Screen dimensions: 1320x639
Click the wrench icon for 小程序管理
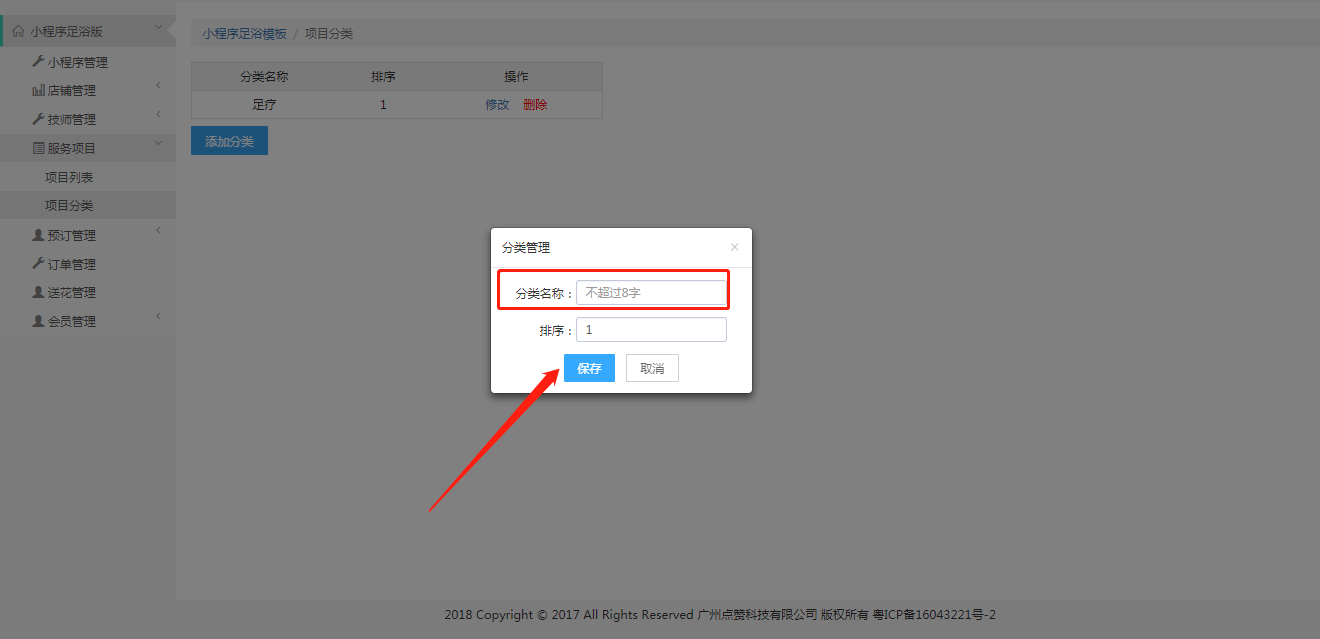point(38,62)
